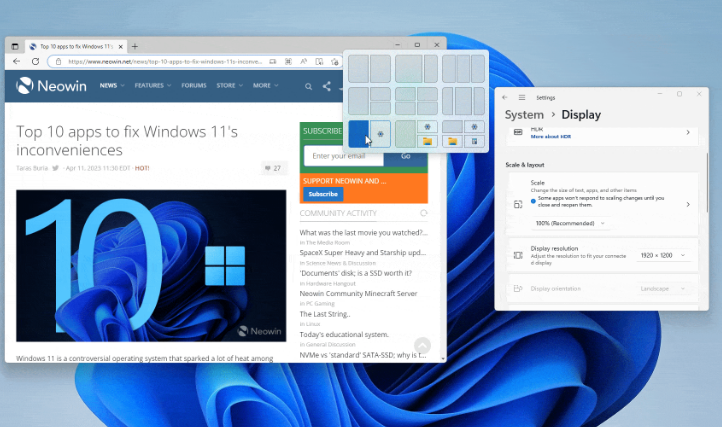Expand MORE dropdown menu

tap(265, 86)
